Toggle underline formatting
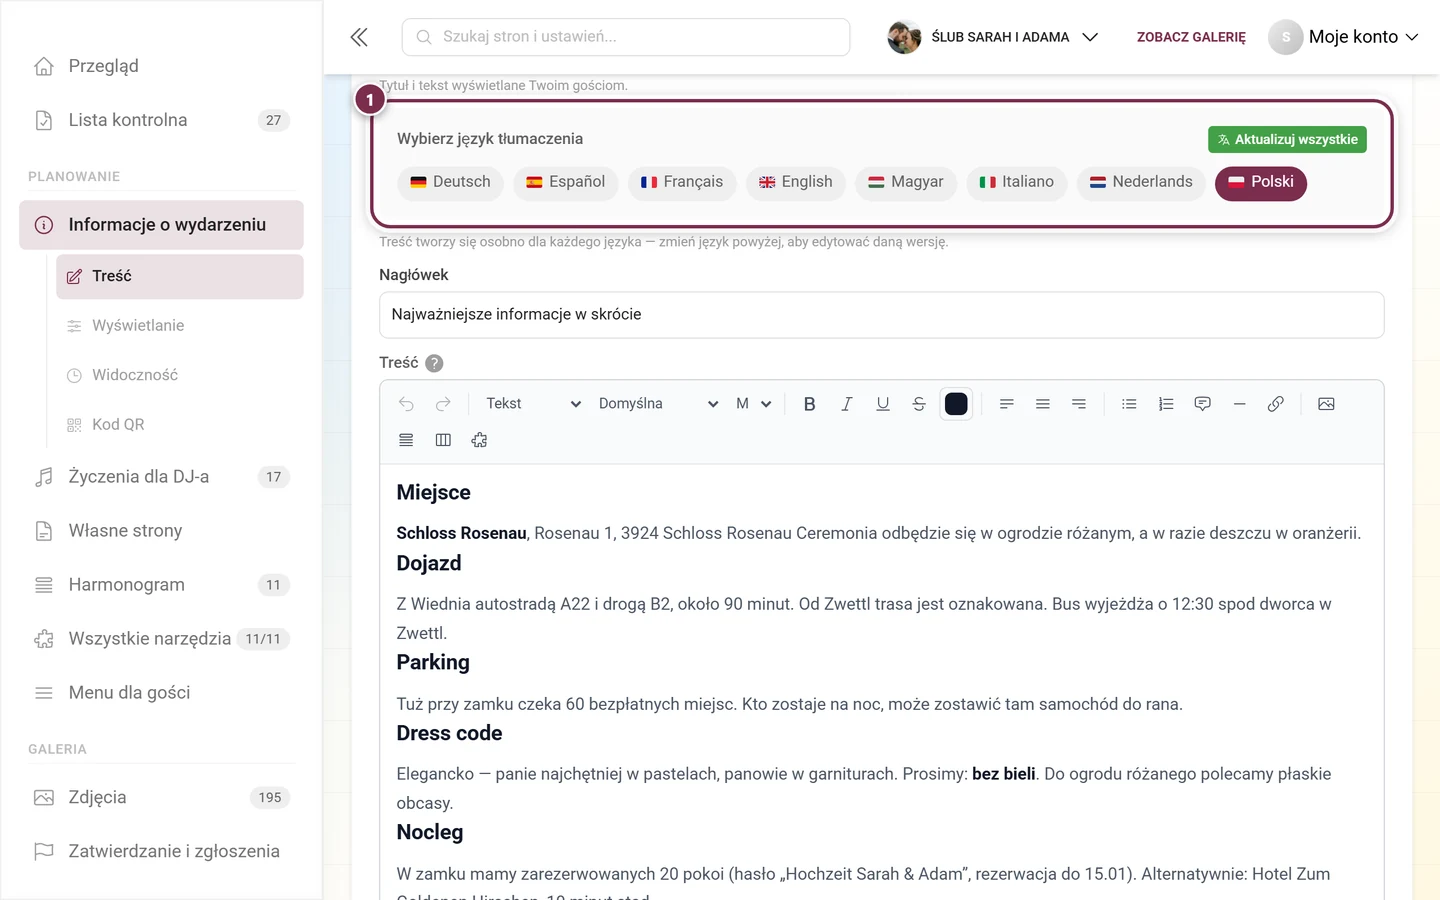The width and height of the screenshot is (1440, 900). pyautogui.click(x=883, y=404)
